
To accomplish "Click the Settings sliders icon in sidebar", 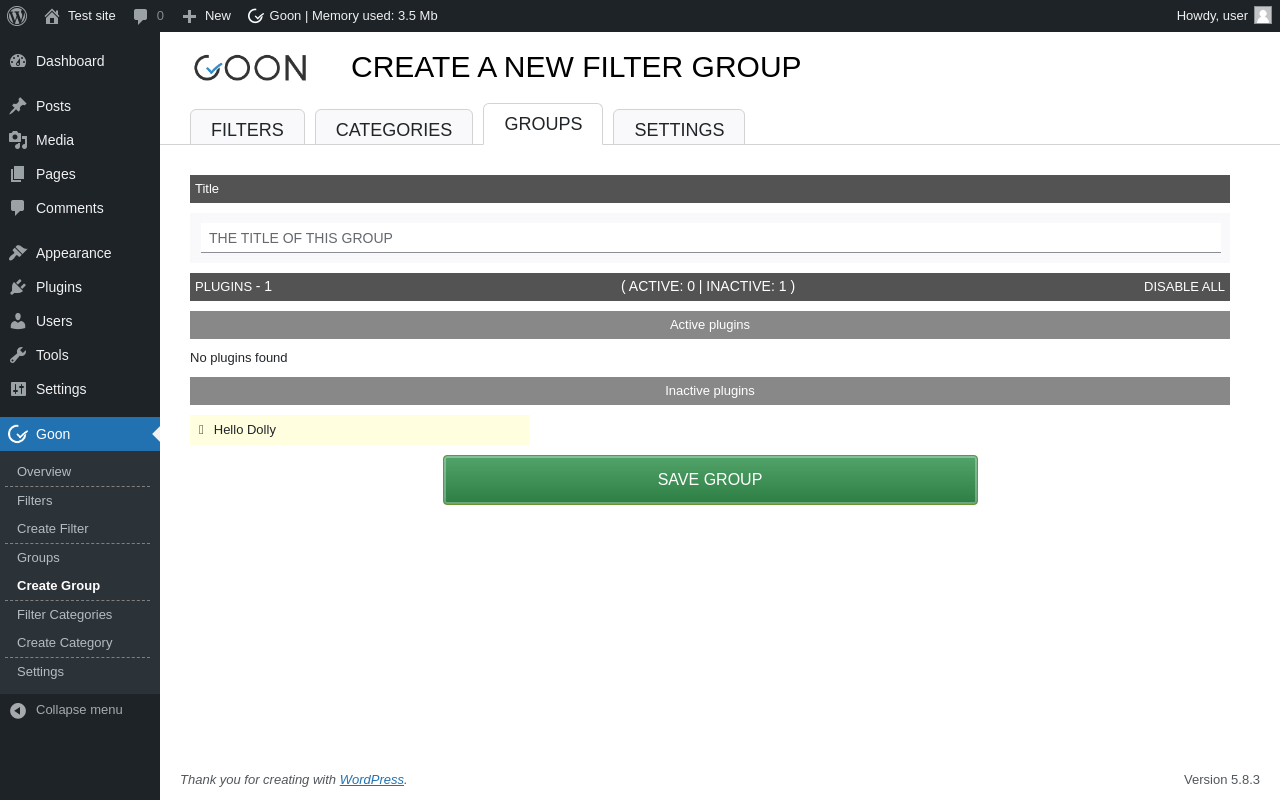I will pos(18,389).
